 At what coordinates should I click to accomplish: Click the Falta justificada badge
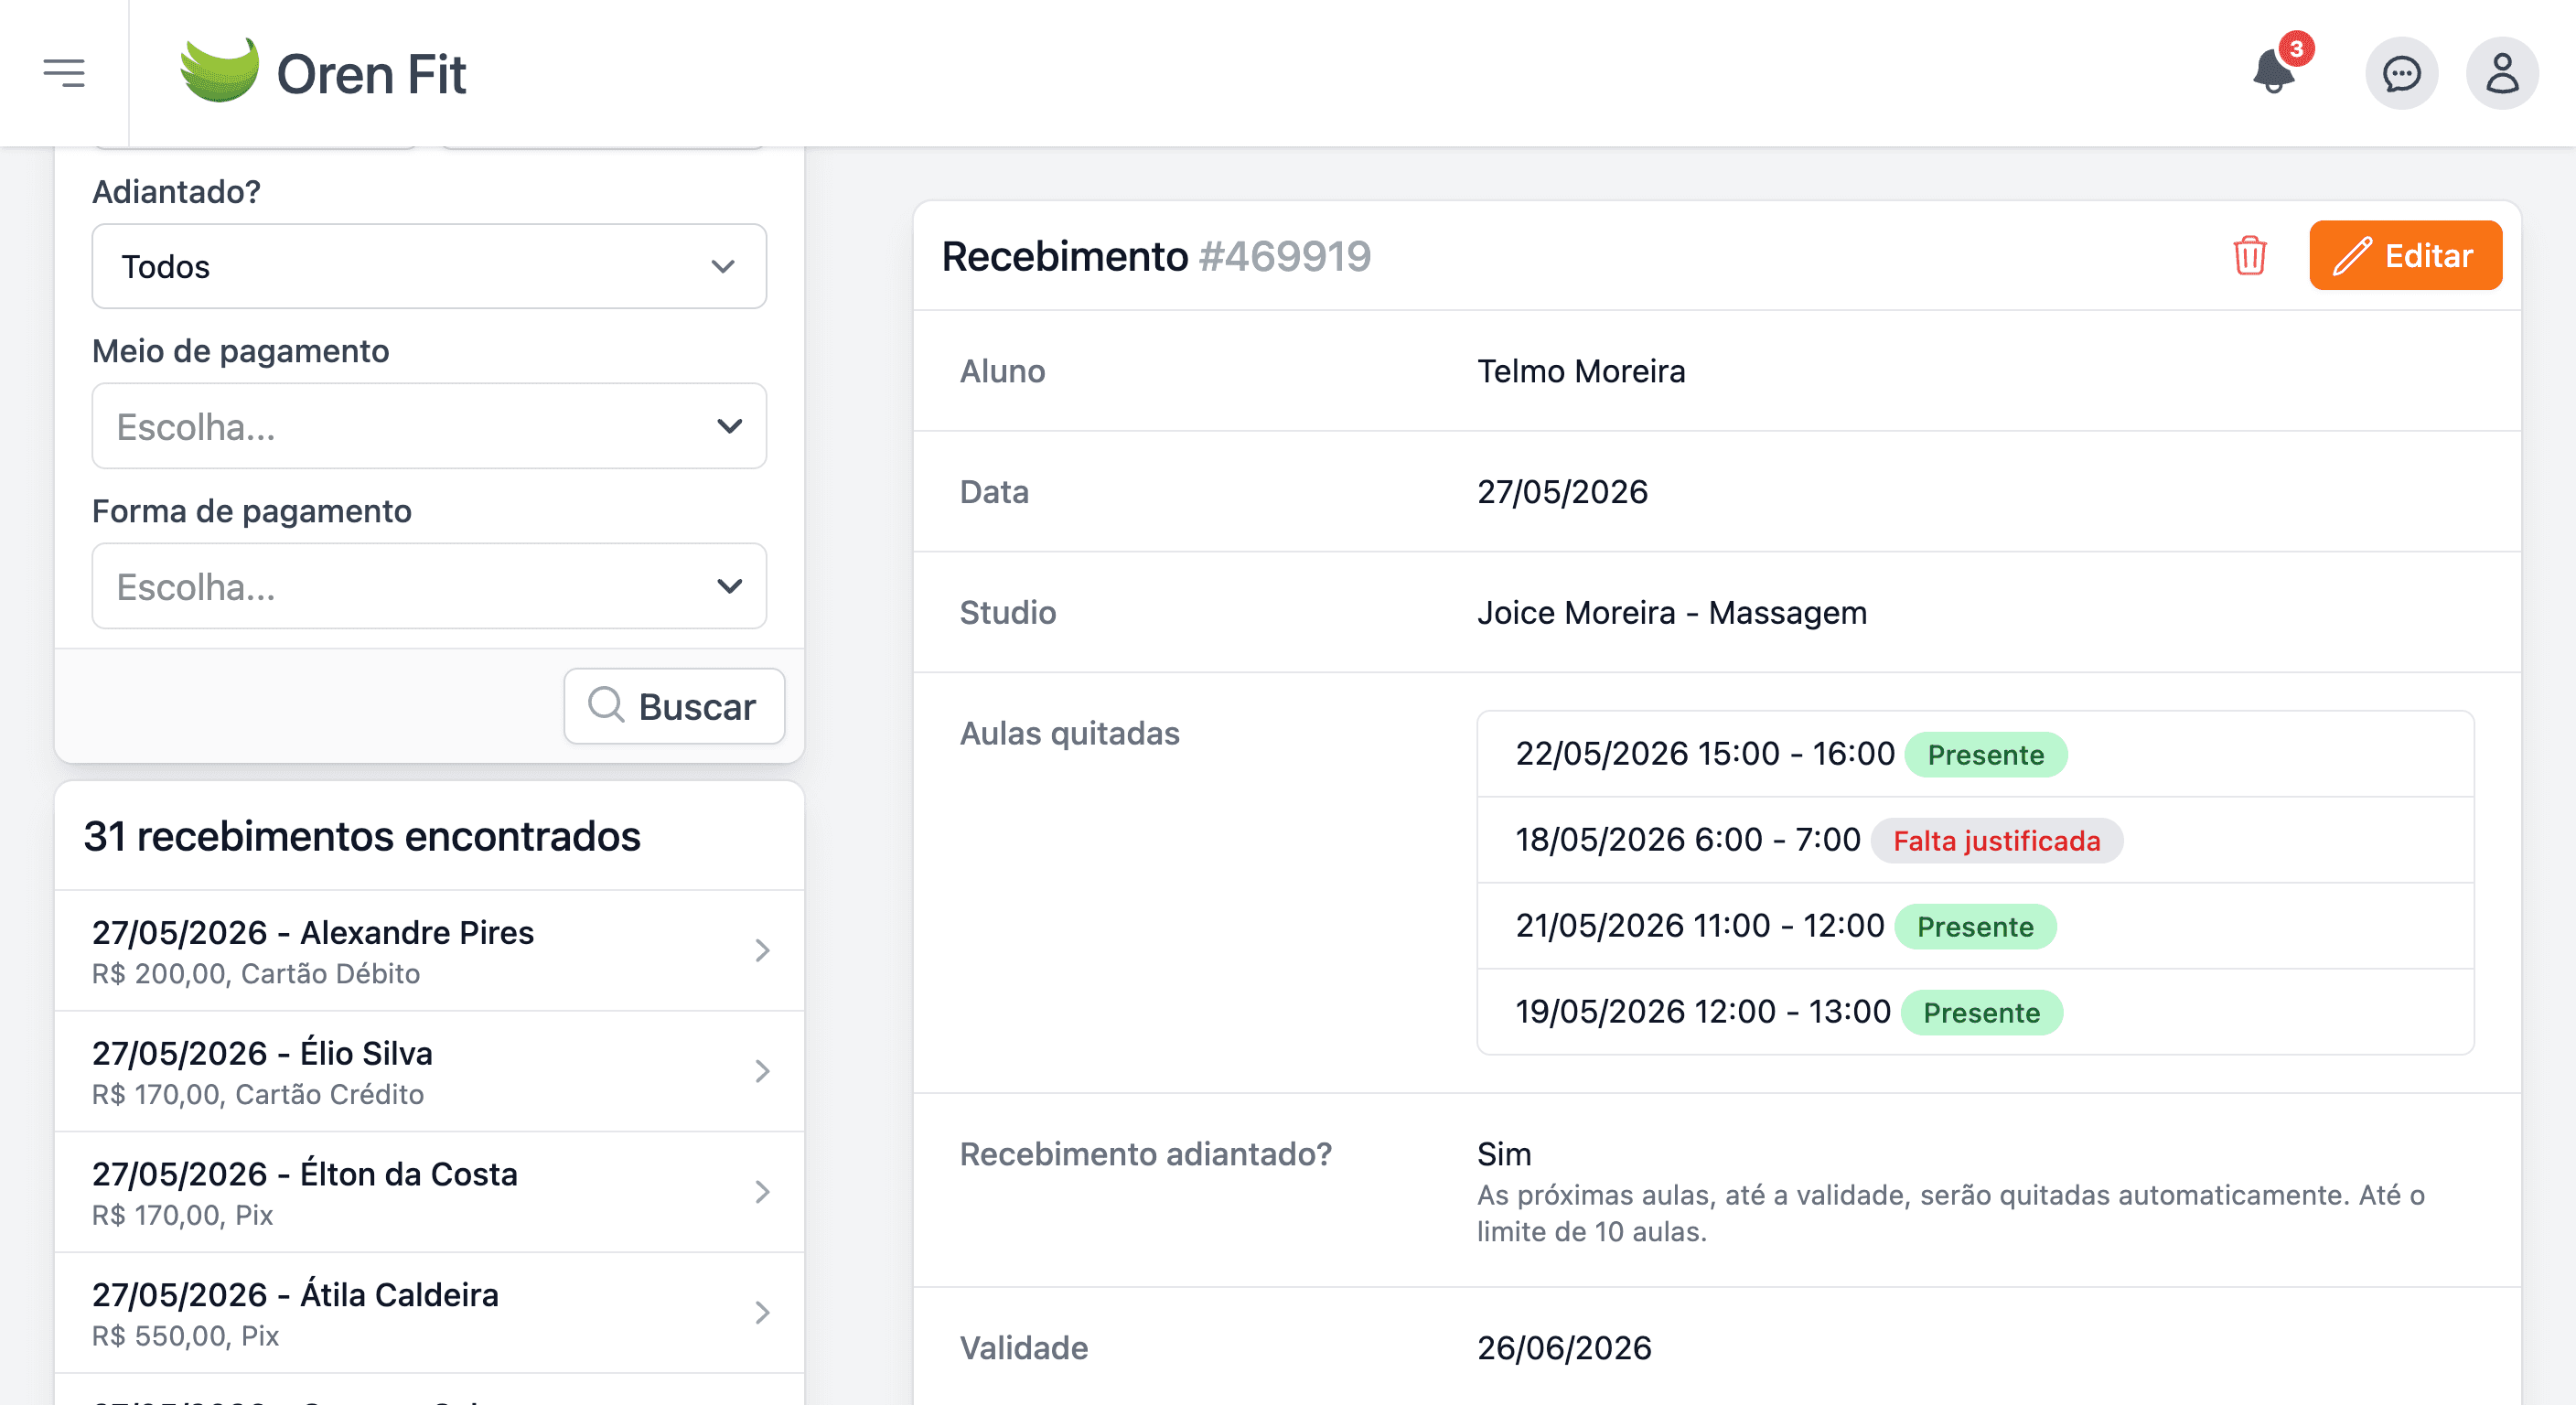1996,841
